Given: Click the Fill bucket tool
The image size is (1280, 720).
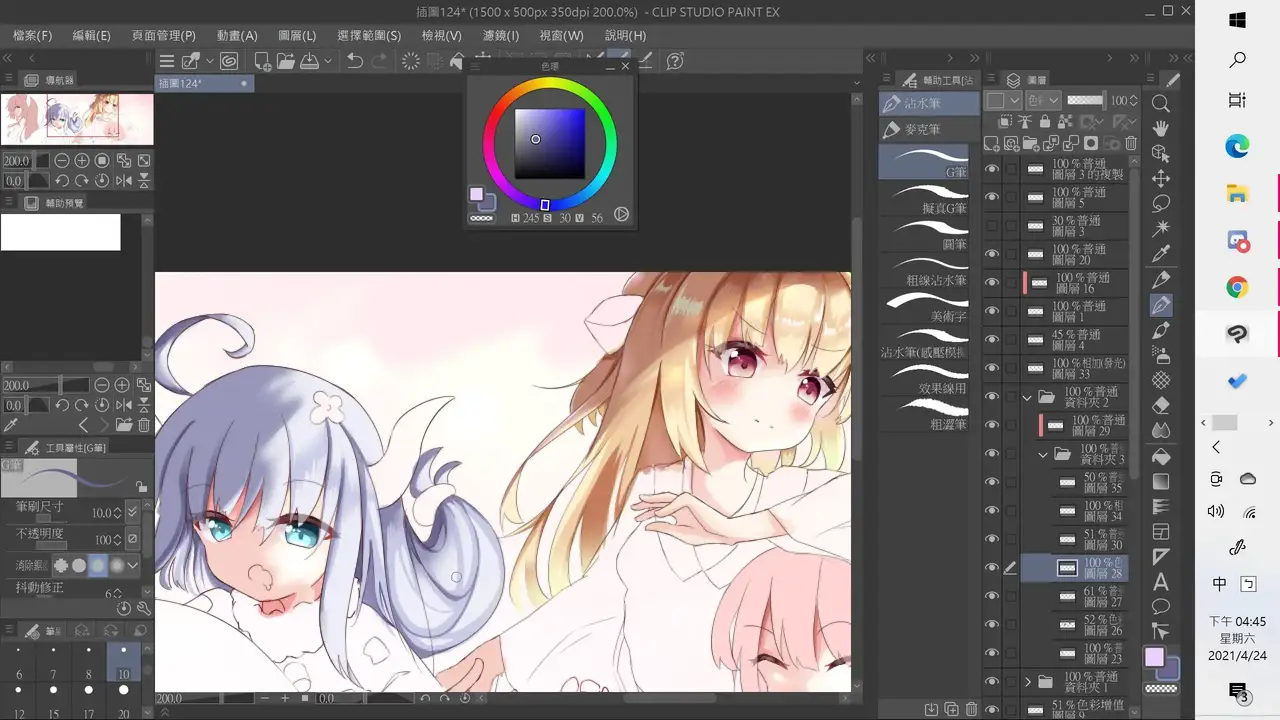Looking at the screenshot, I should (x=1161, y=456).
